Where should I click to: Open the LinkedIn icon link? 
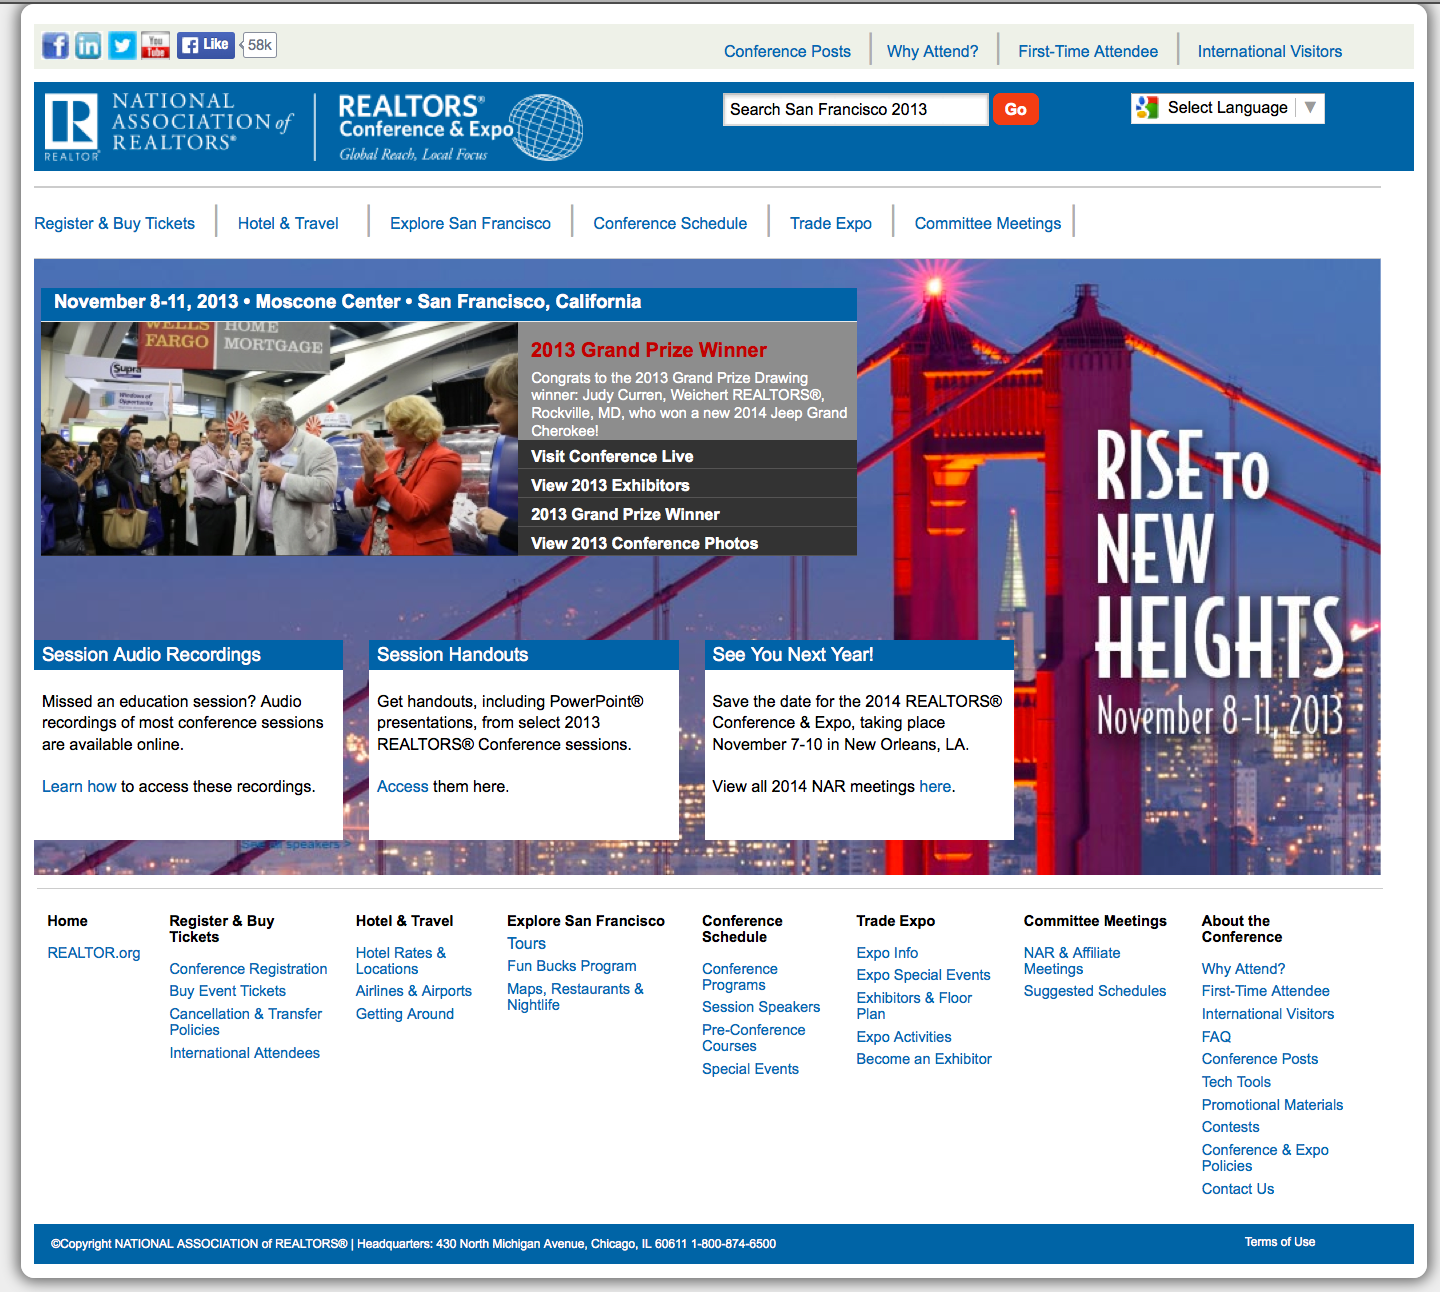(88, 45)
